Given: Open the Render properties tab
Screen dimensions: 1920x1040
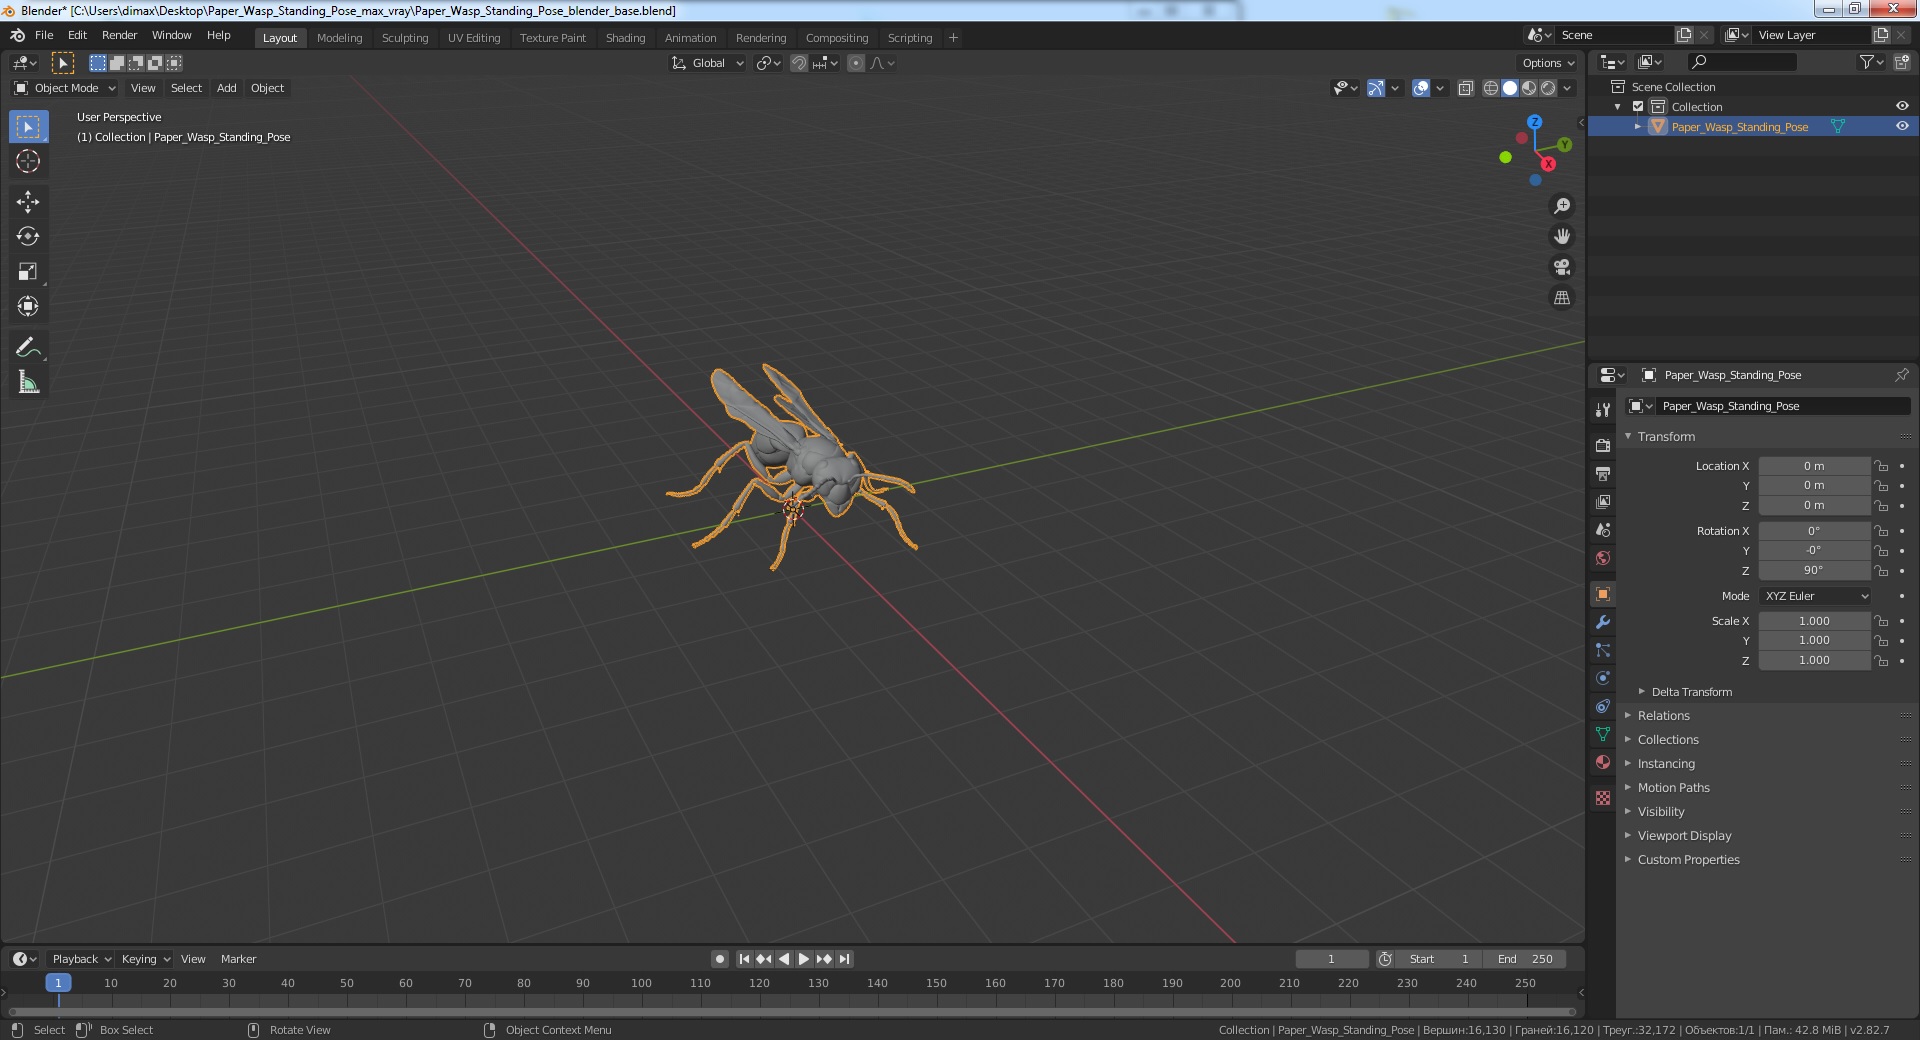Looking at the screenshot, I should click(1603, 445).
